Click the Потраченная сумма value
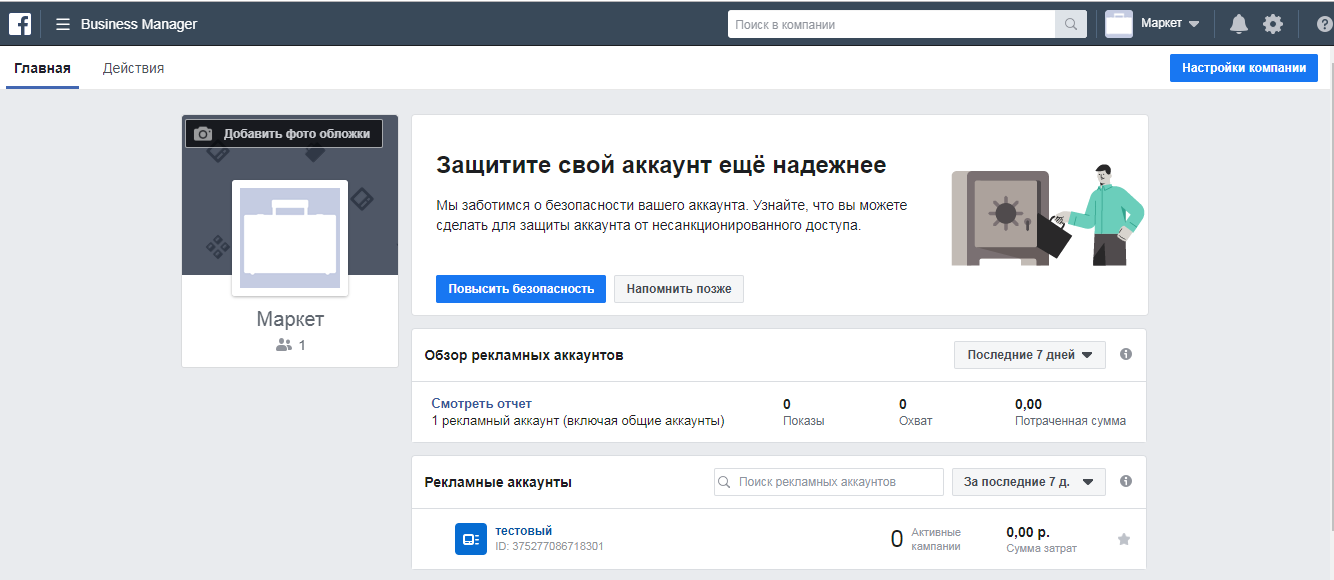Screen dimensions: 1334x580 point(1028,404)
